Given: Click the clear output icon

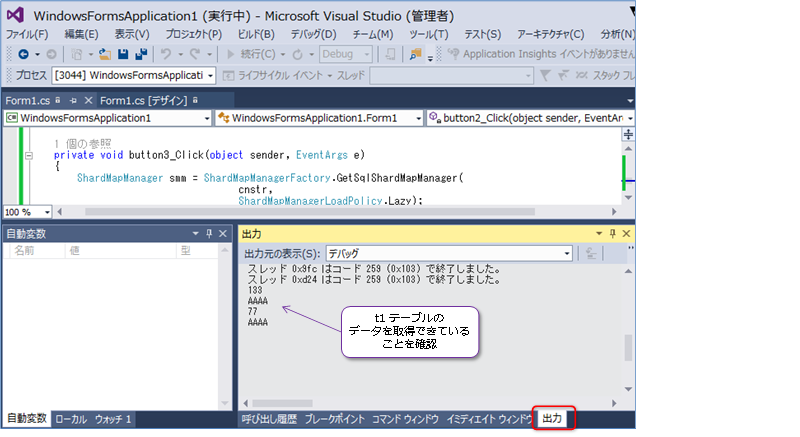Looking at the screenshot, I should [x=591, y=253].
